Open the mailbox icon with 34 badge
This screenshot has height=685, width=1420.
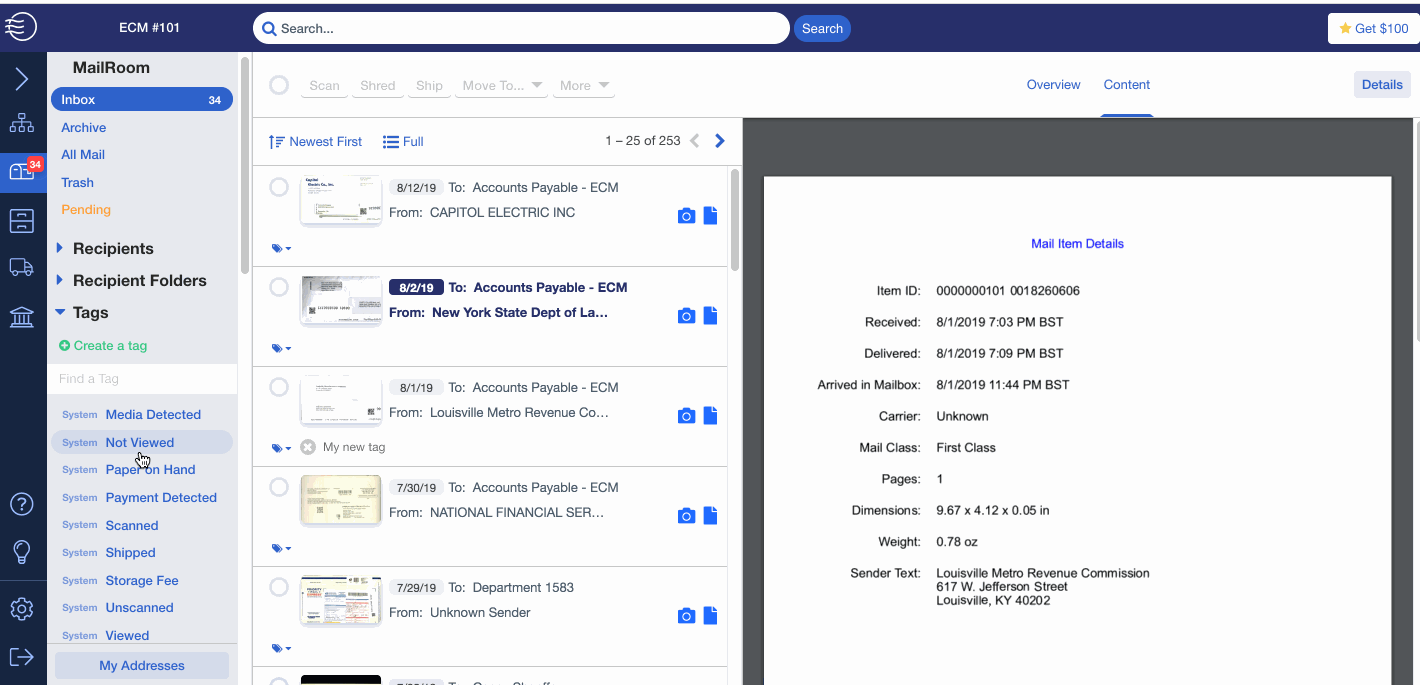[x=22, y=171]
